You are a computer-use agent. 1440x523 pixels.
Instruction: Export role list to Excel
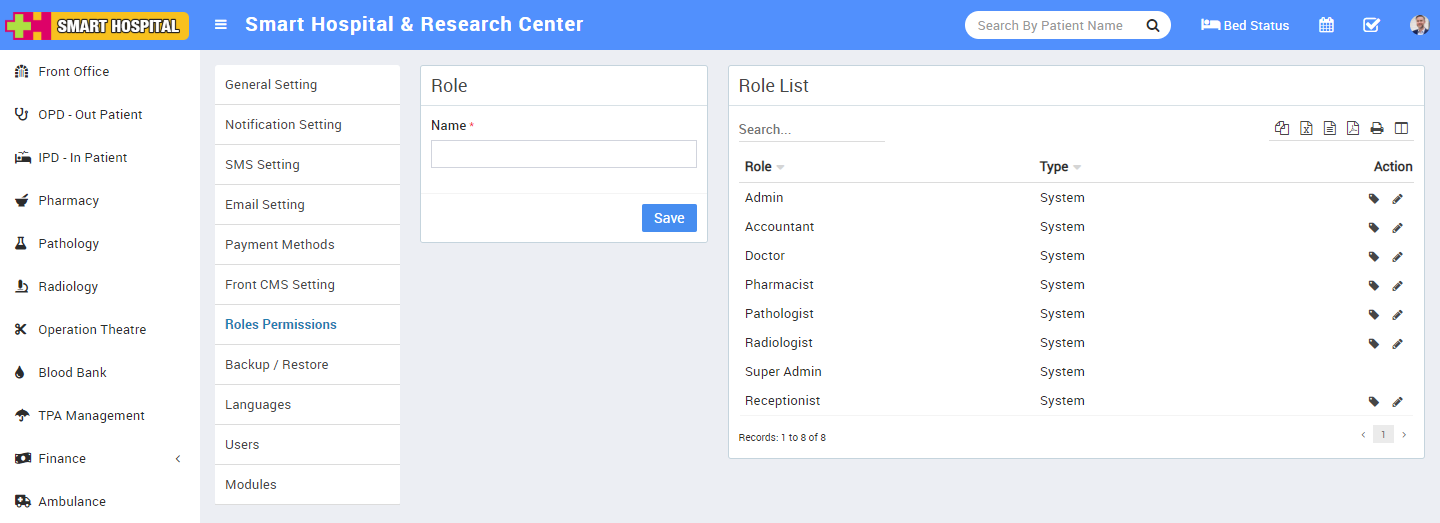(1306, 128)
